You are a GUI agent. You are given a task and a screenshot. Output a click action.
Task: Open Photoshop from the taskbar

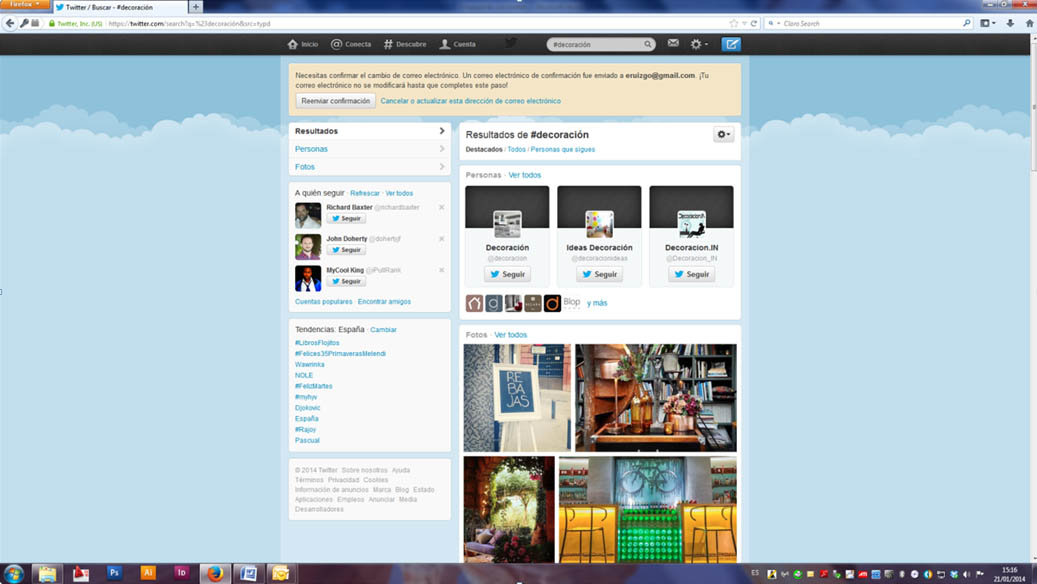(x=114, y=573)
